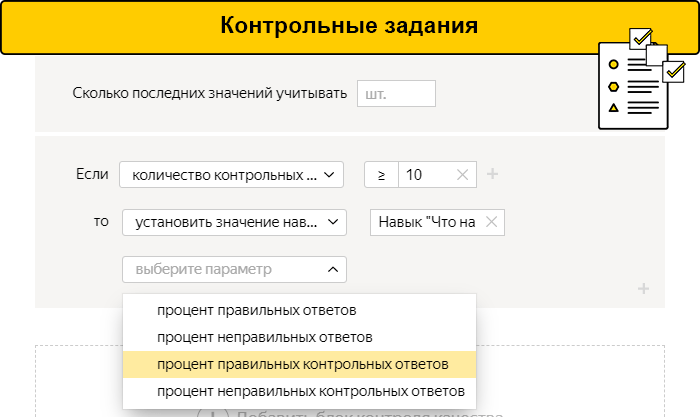The width and height of the screenshot is (700, 417).
Task: Click the circled plus icon of the add block
Action: (x=213, y=413)
